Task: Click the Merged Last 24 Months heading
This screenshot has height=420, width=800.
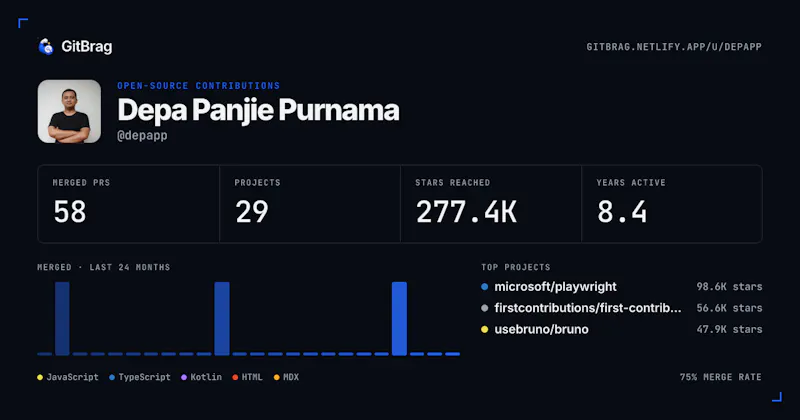Action: click(x=104, y=267)
